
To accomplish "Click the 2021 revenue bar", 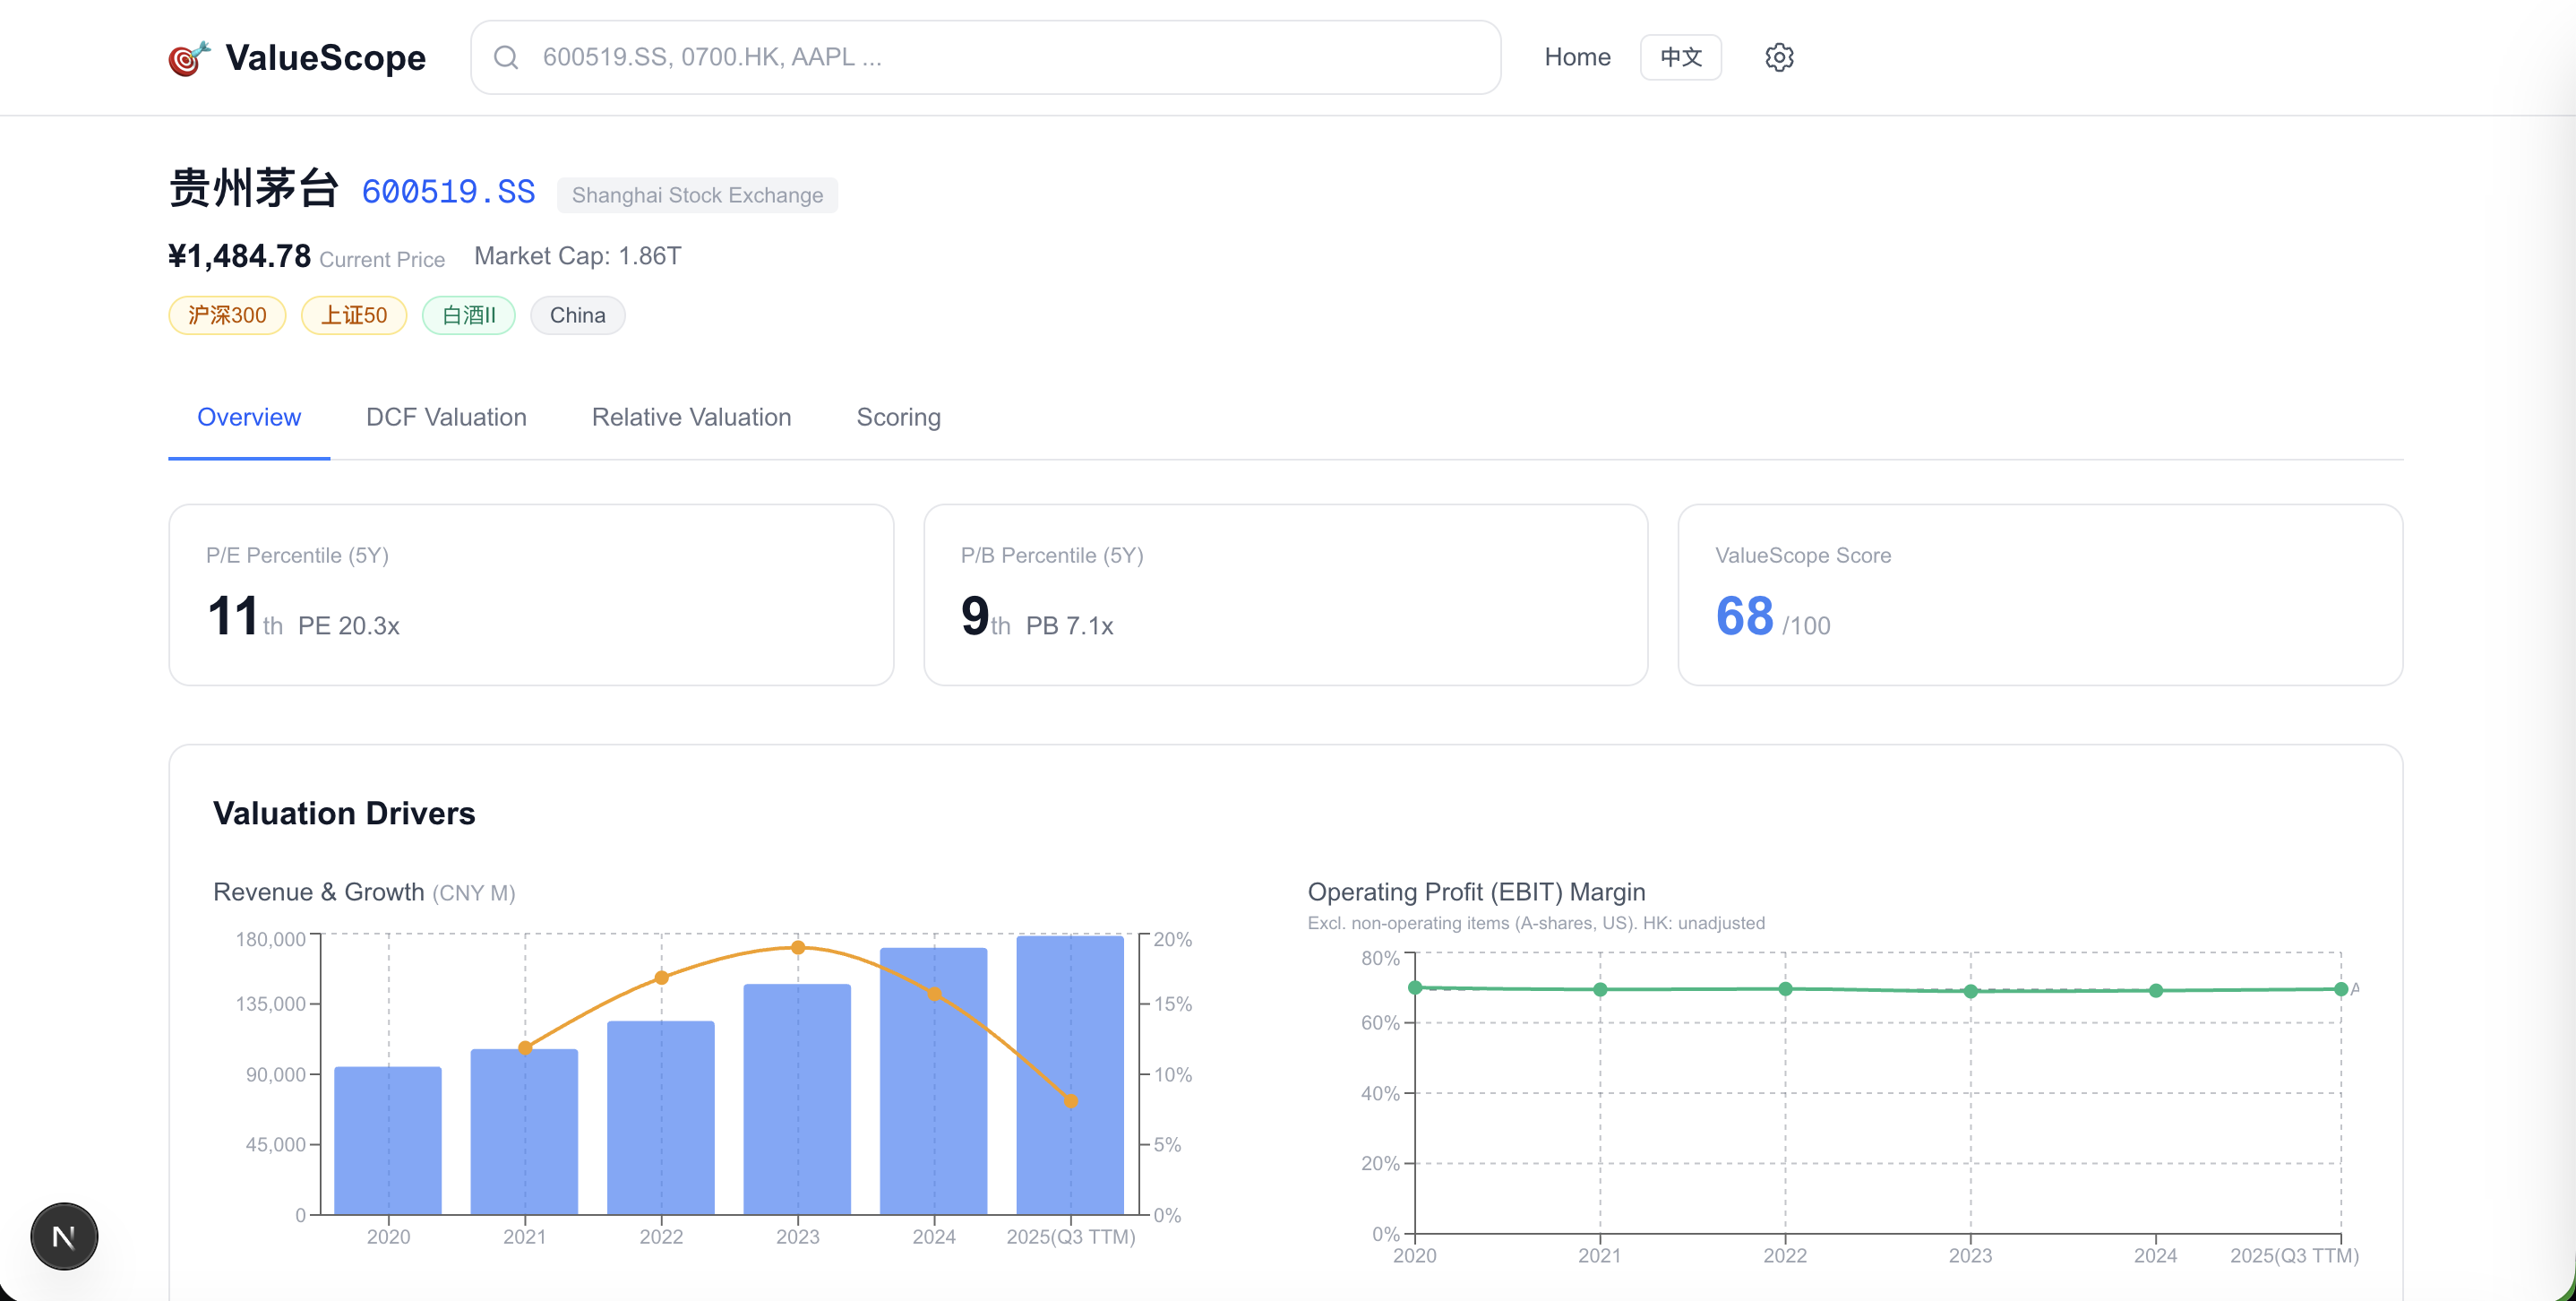I will click(524, 1131).
